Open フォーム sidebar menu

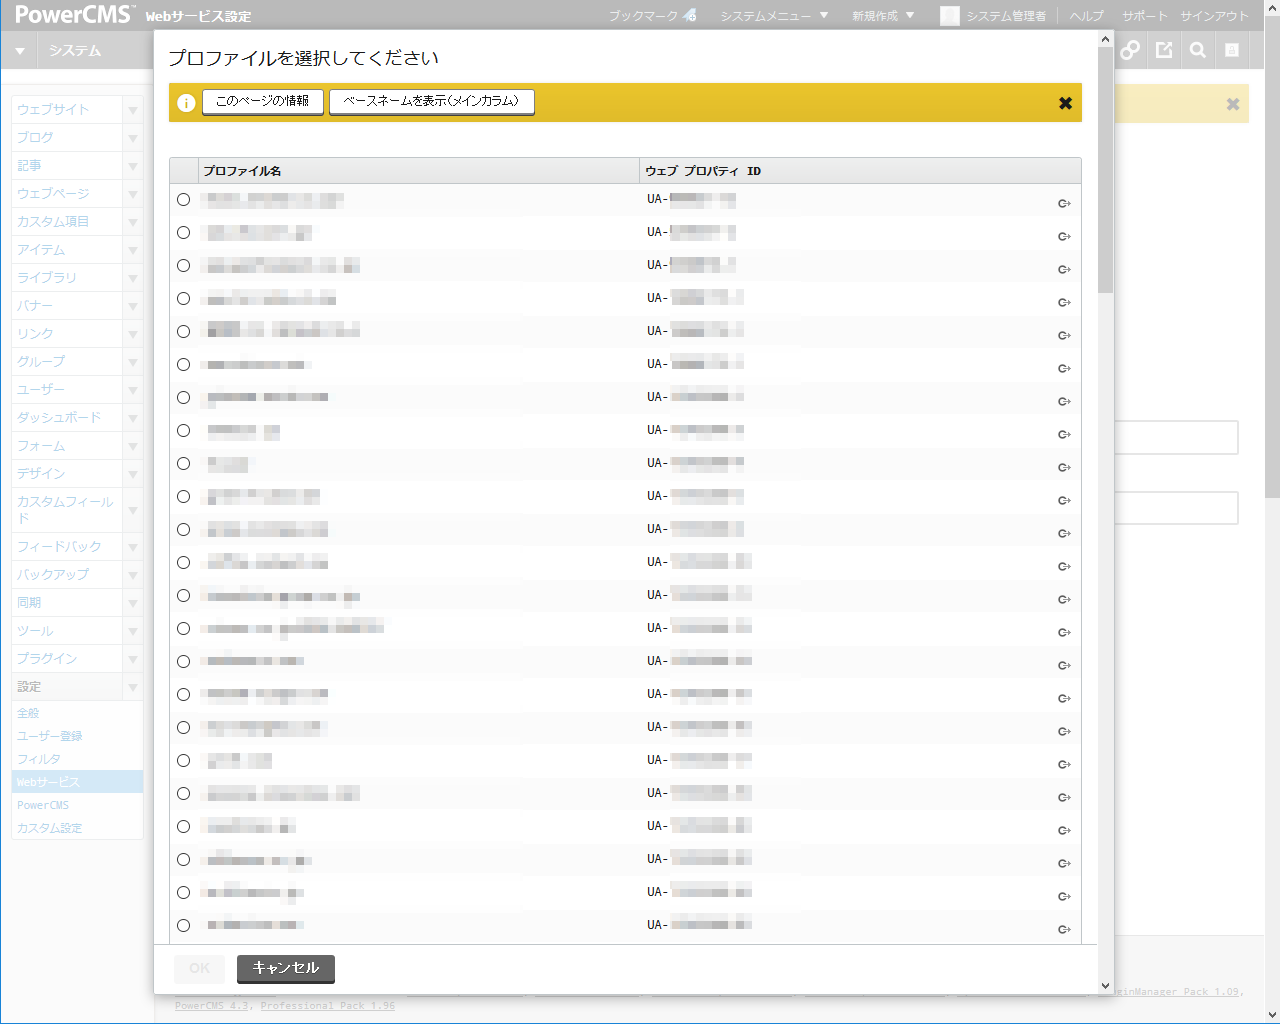[x=41, y=445]
